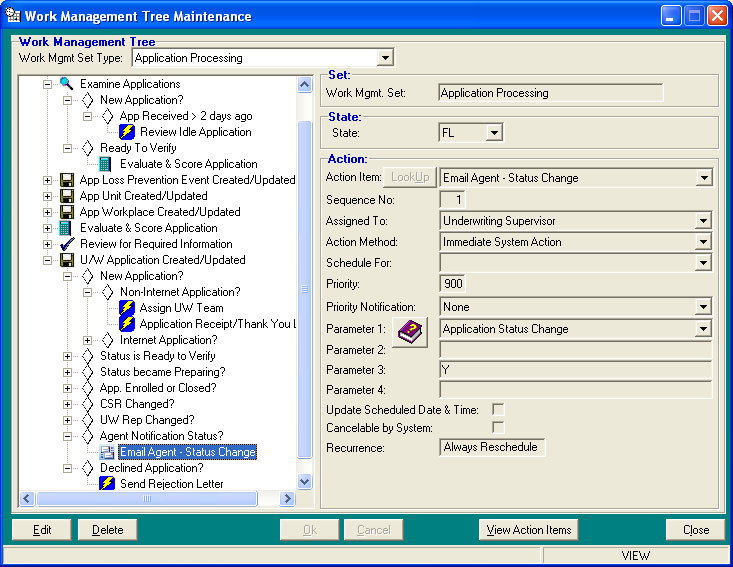Click the Parameter 3 field showing Y
Viewport: 733px width, 567px height.
(x=576, y=370)
